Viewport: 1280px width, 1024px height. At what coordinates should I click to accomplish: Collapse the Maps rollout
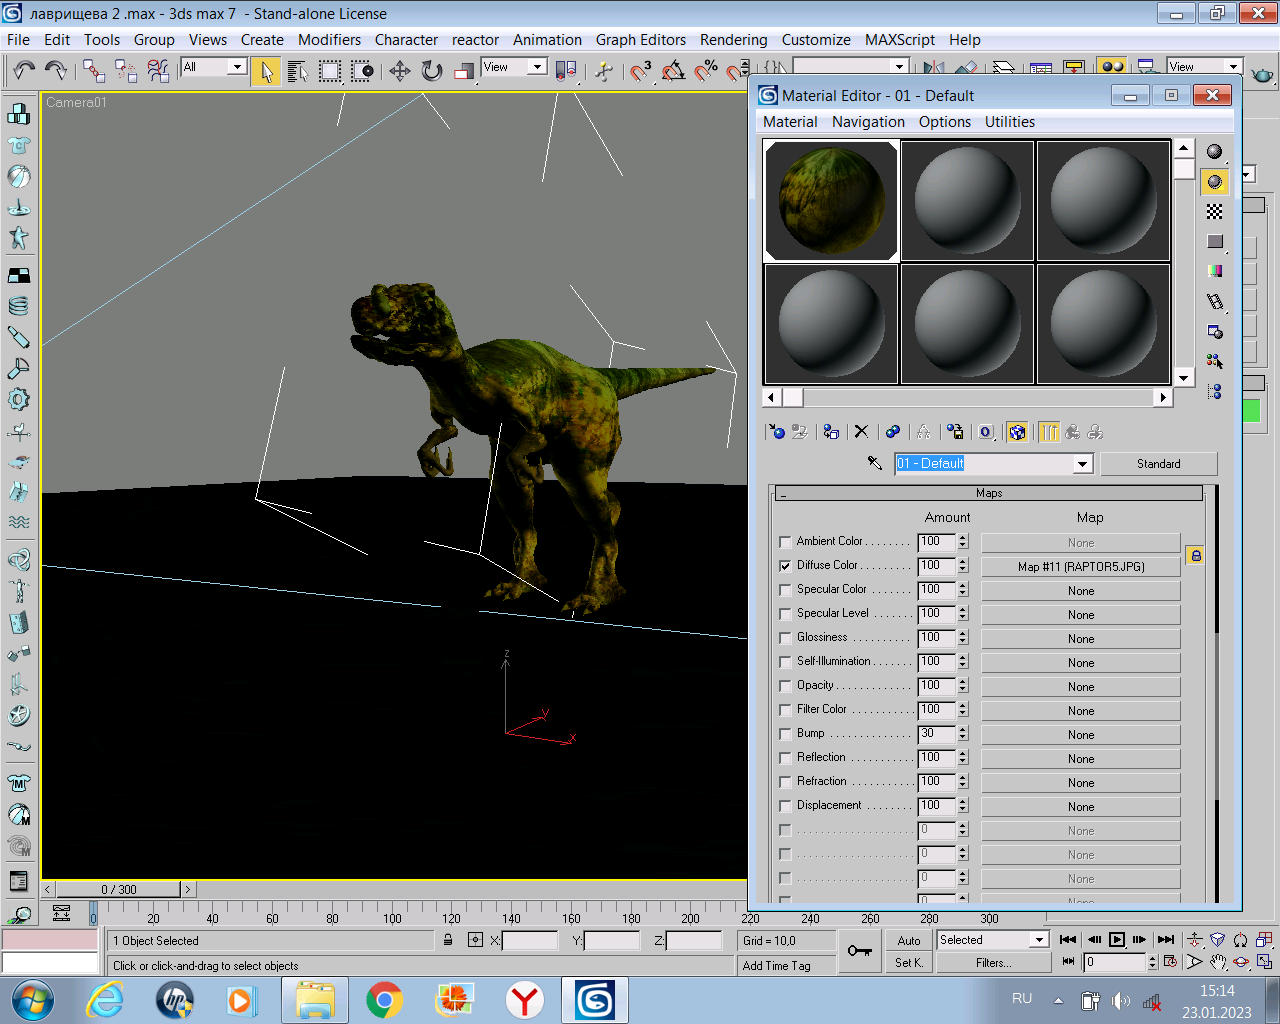click(988, 493)
